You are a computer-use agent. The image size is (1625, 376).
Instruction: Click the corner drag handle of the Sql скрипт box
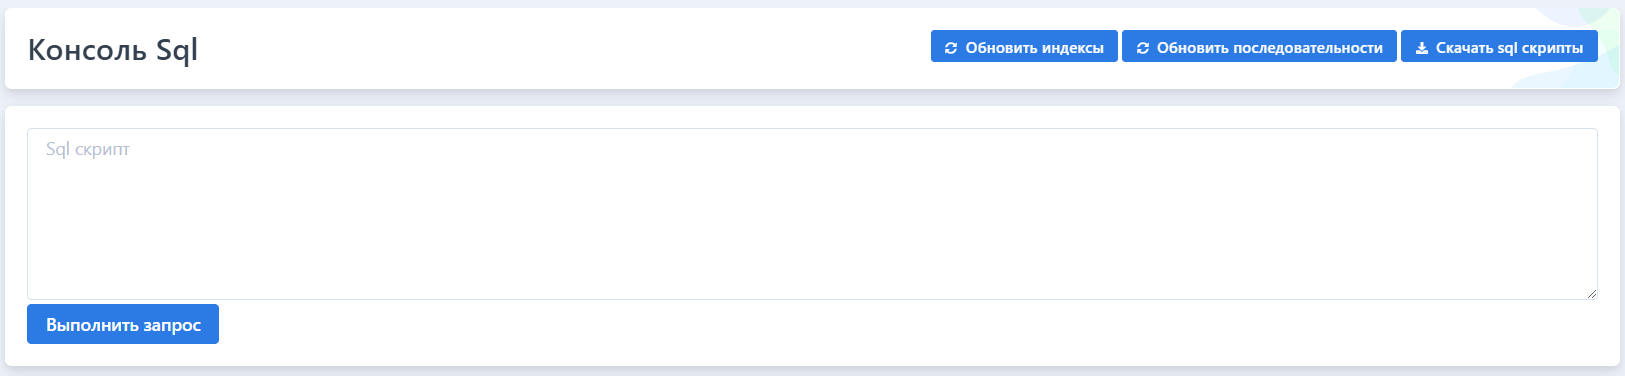point(1591,293)
